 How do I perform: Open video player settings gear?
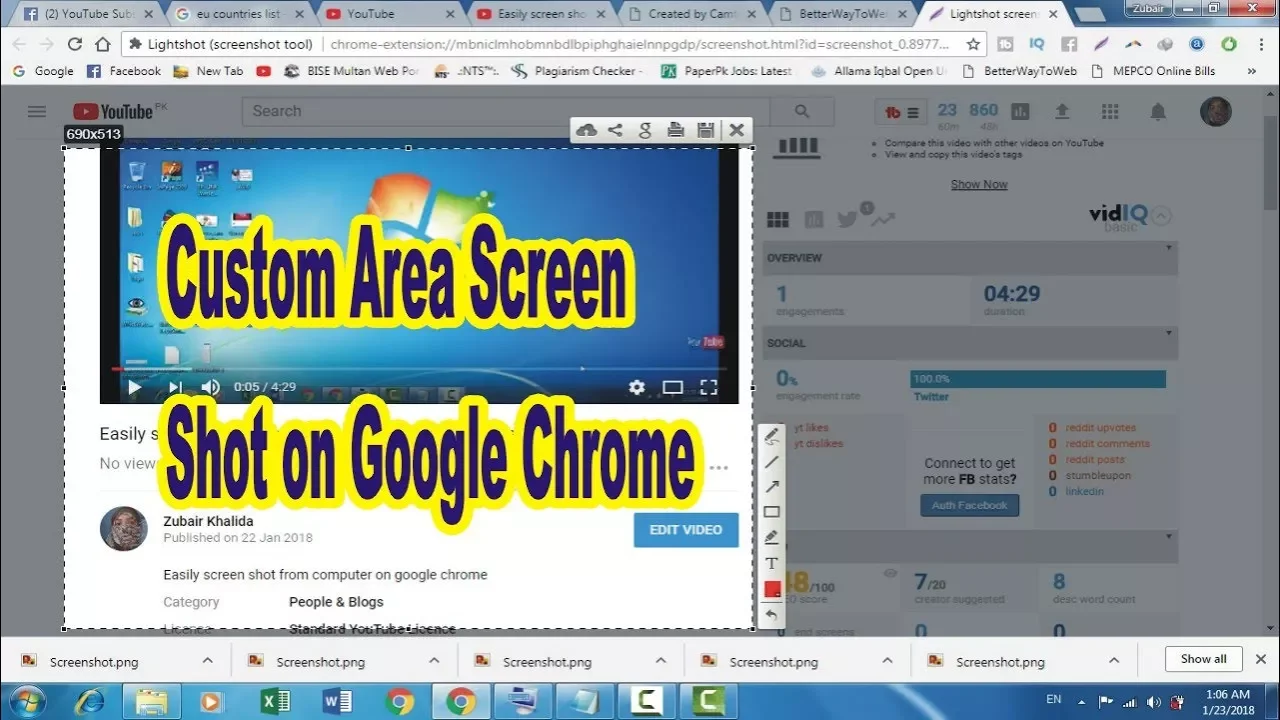coord(636,387)
